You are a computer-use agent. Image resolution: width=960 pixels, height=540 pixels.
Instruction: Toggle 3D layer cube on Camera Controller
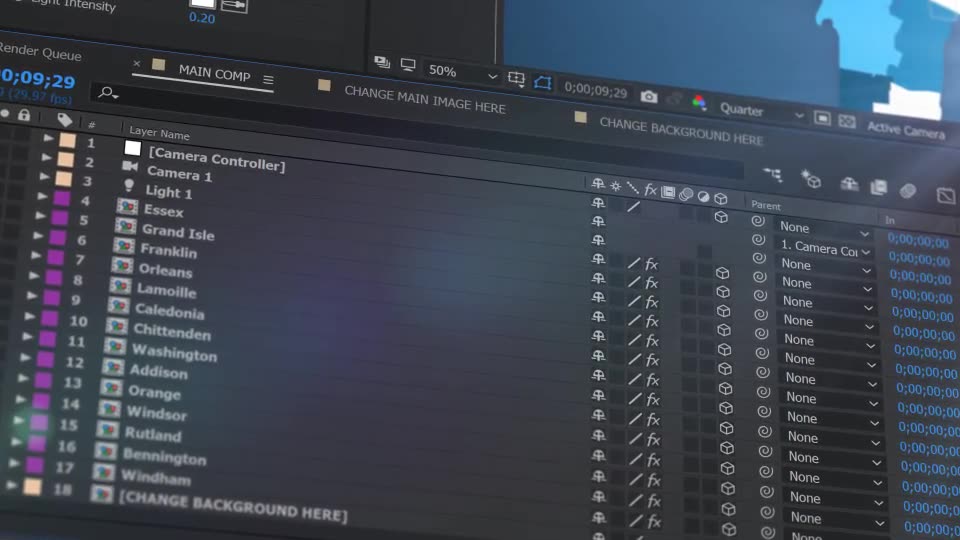coord(721,217)
